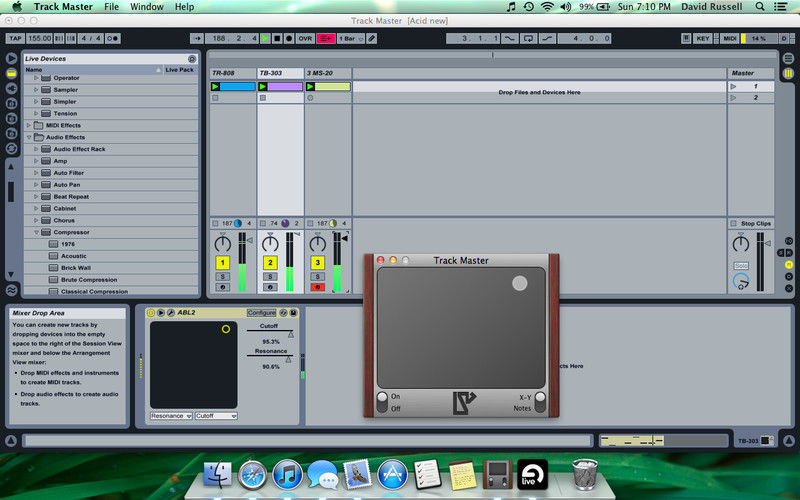Launch the blue TR-808 clip
Screen dimensions: 800x500
click(215, 87)
